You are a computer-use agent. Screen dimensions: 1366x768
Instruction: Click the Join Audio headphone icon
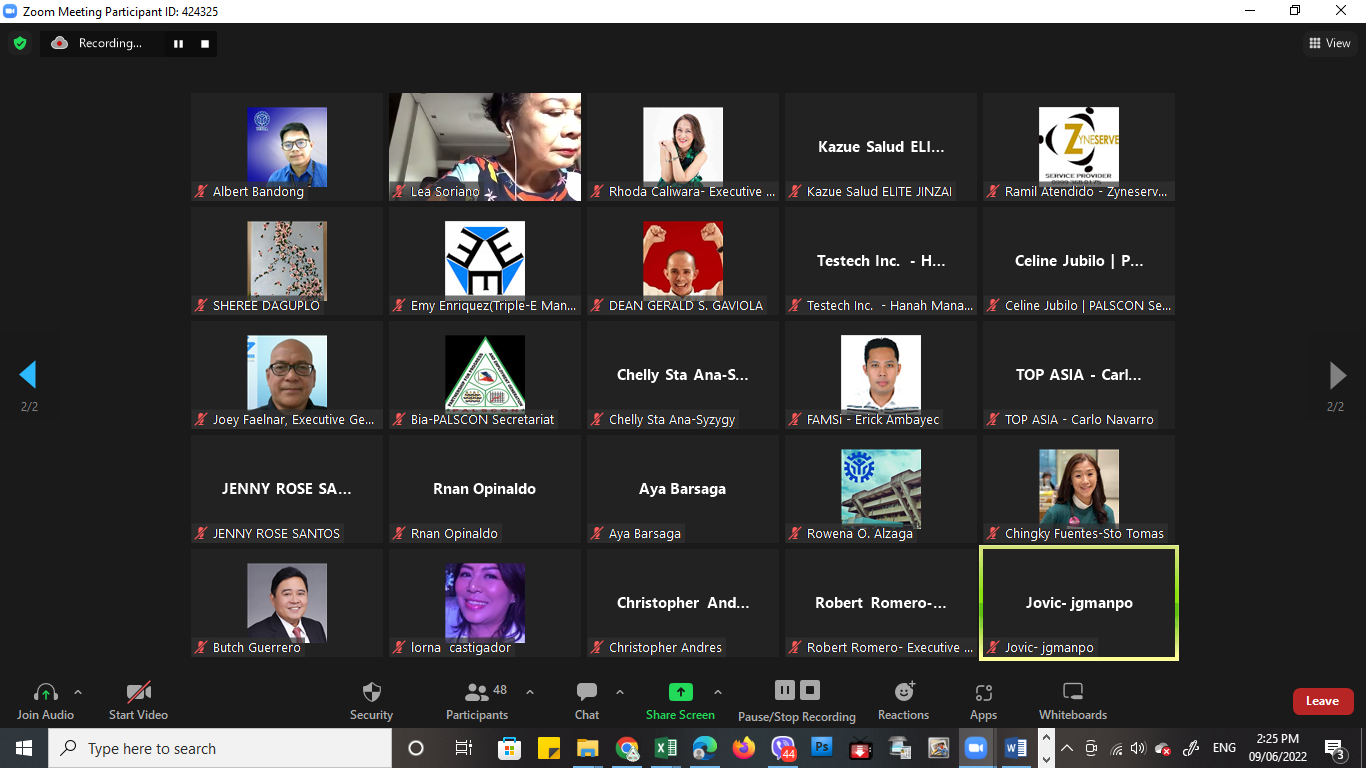(x=45, y=692)
